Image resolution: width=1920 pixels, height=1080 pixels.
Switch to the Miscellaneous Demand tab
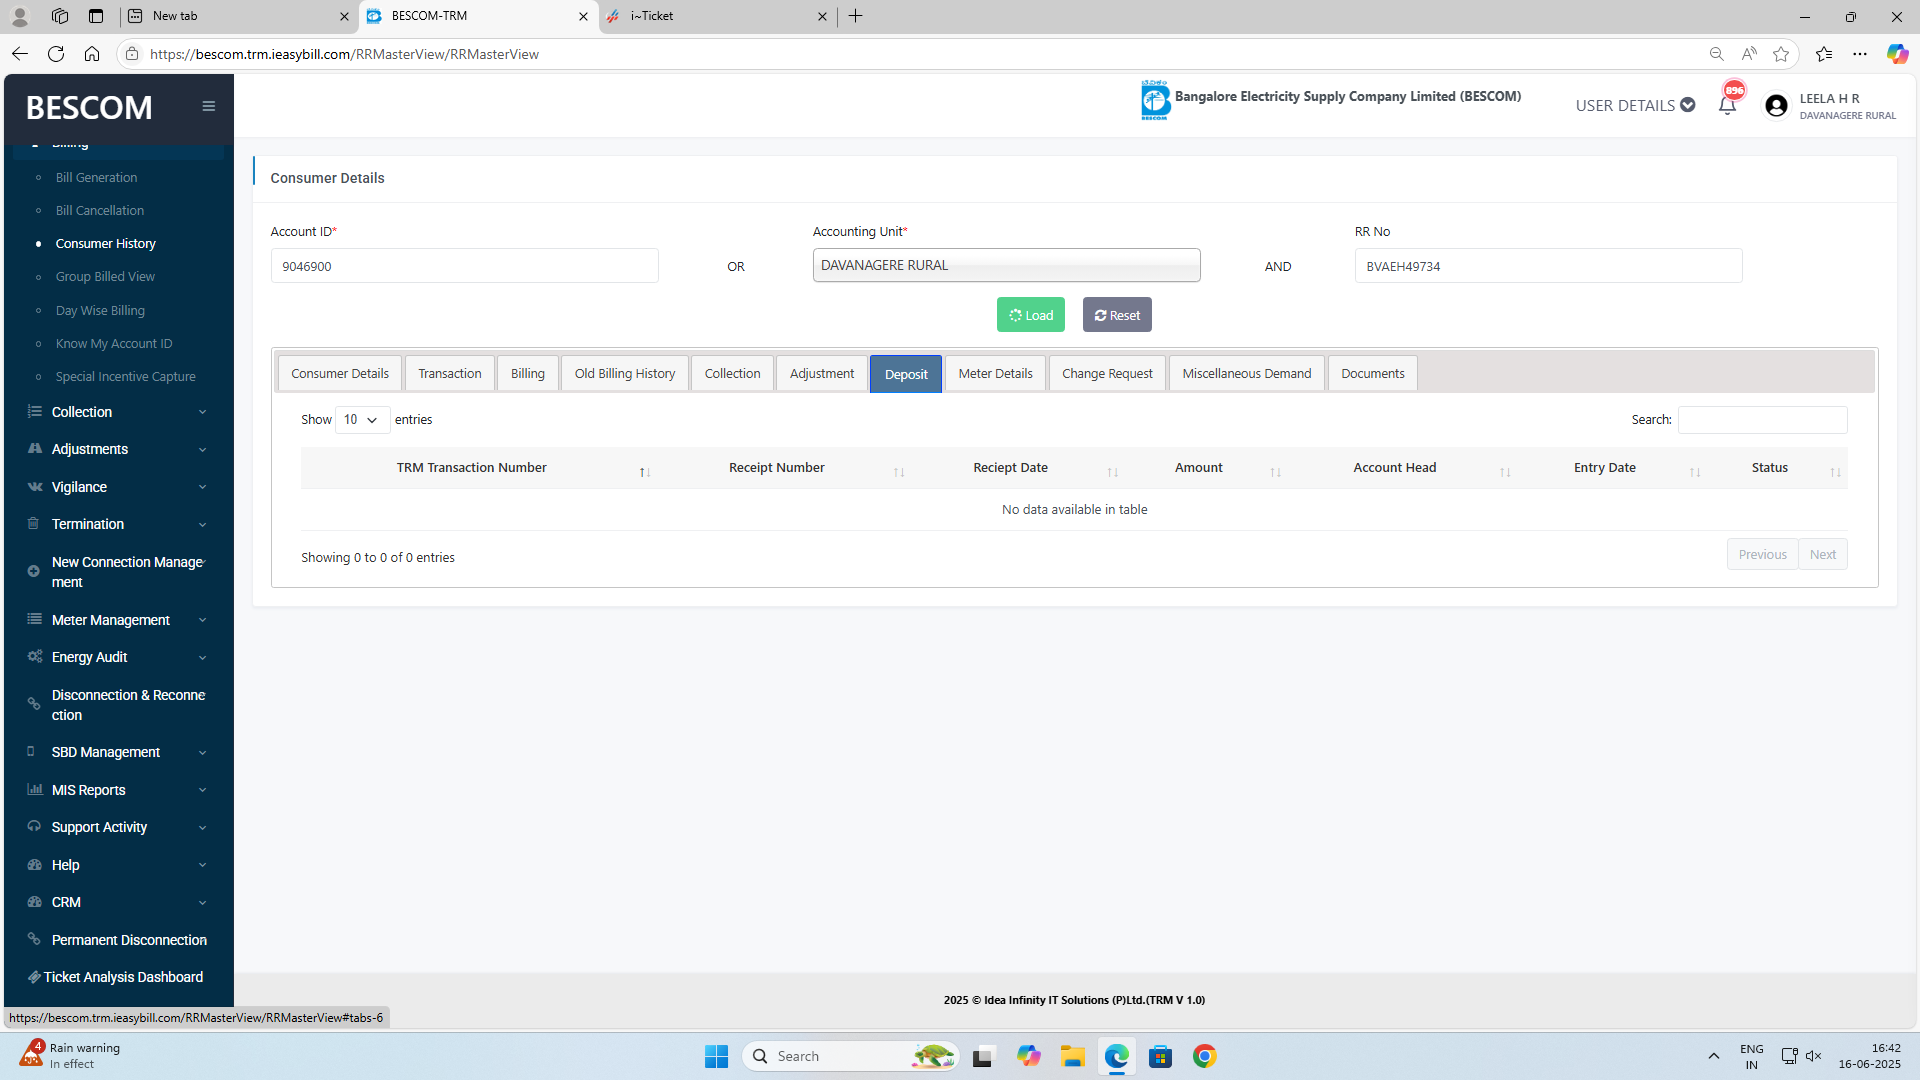[x=1247, y=373]
